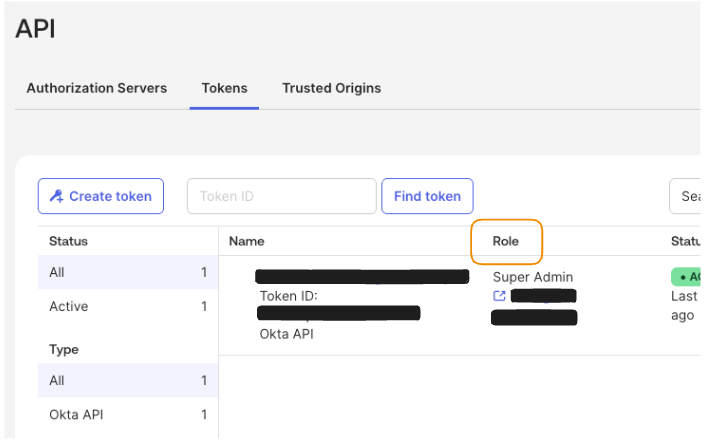Click the Name column header

(246, 241)
